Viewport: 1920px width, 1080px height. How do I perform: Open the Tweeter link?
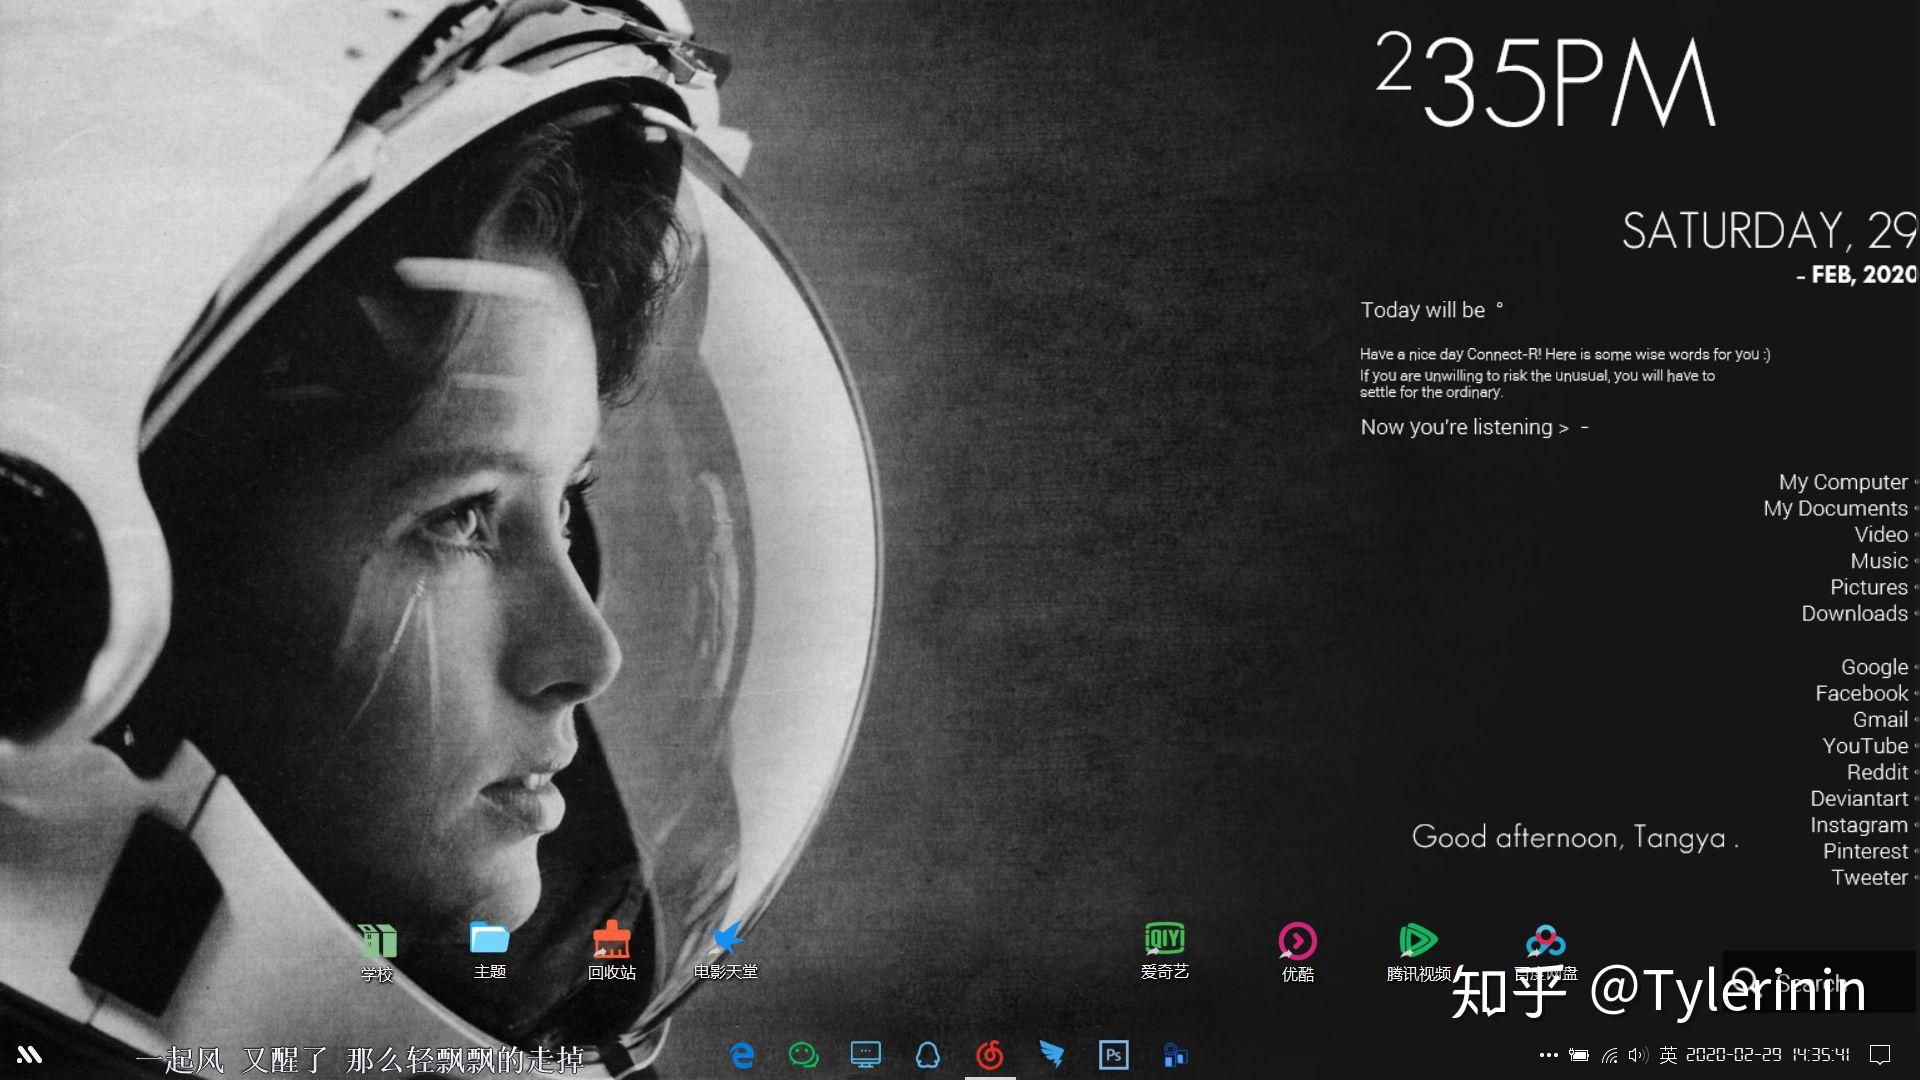(1870, 877)
